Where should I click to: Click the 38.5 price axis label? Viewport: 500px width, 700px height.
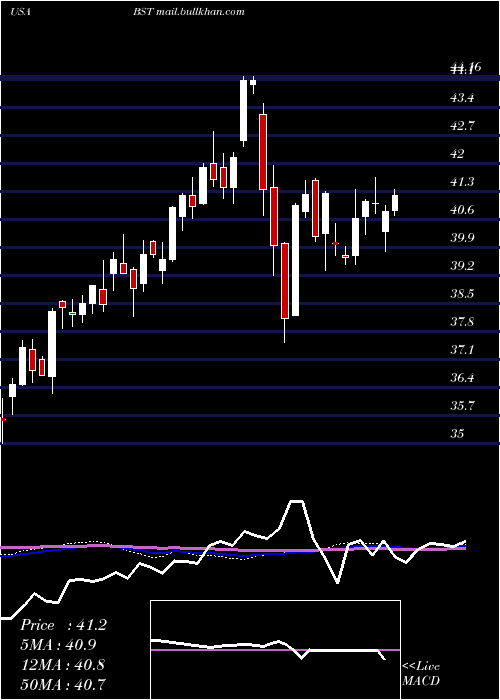tap(462, 294)
